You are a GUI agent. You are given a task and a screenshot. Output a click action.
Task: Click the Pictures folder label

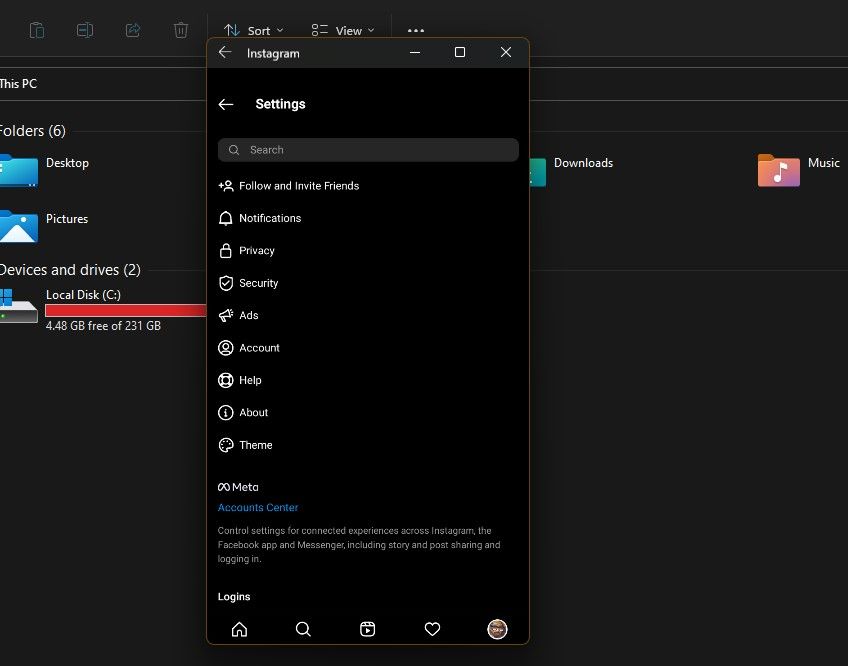pos(67,219)
